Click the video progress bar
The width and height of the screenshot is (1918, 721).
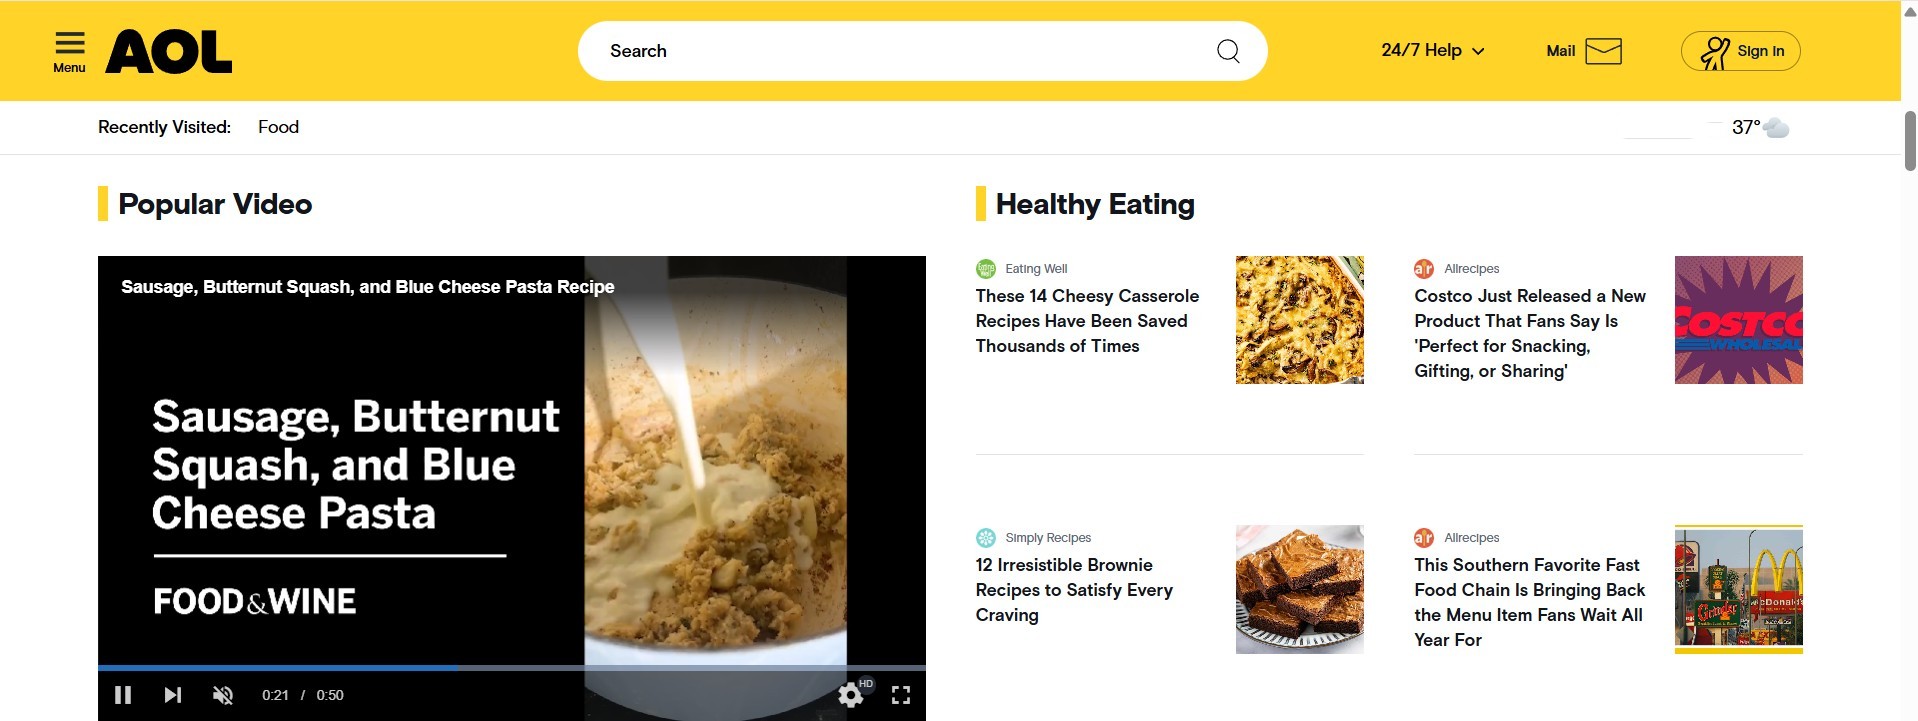pyautogui.click(x=511, y=667)
